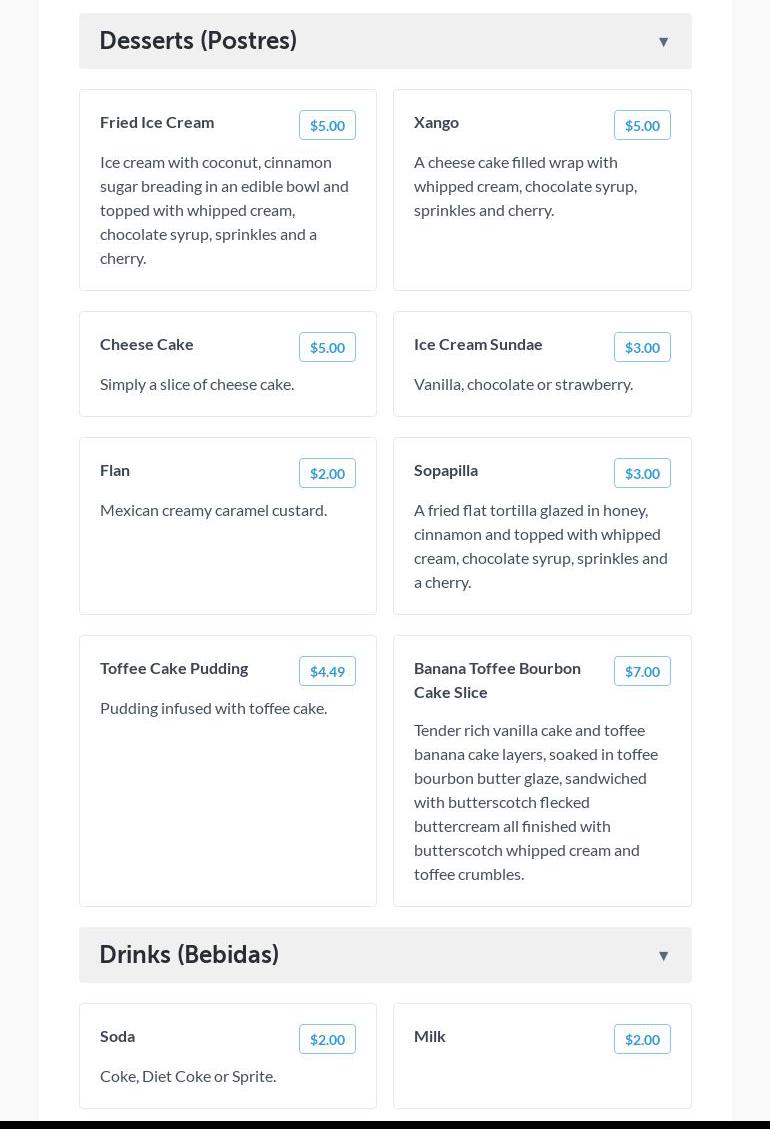Click the Xango $5.00 price tag
770x1129 pixels.
point(642,125)
